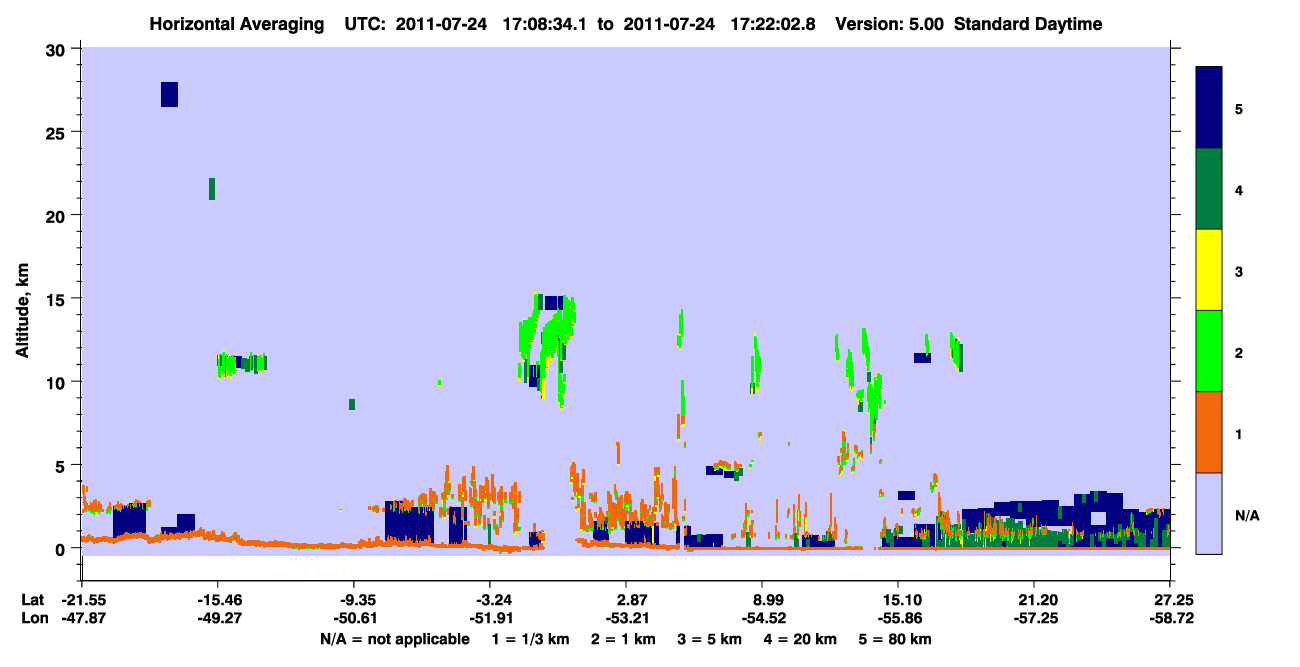Click the 'Altitude, km' axis label
This screenshot has width=1300, height=667.
click(x=22, y=310)
